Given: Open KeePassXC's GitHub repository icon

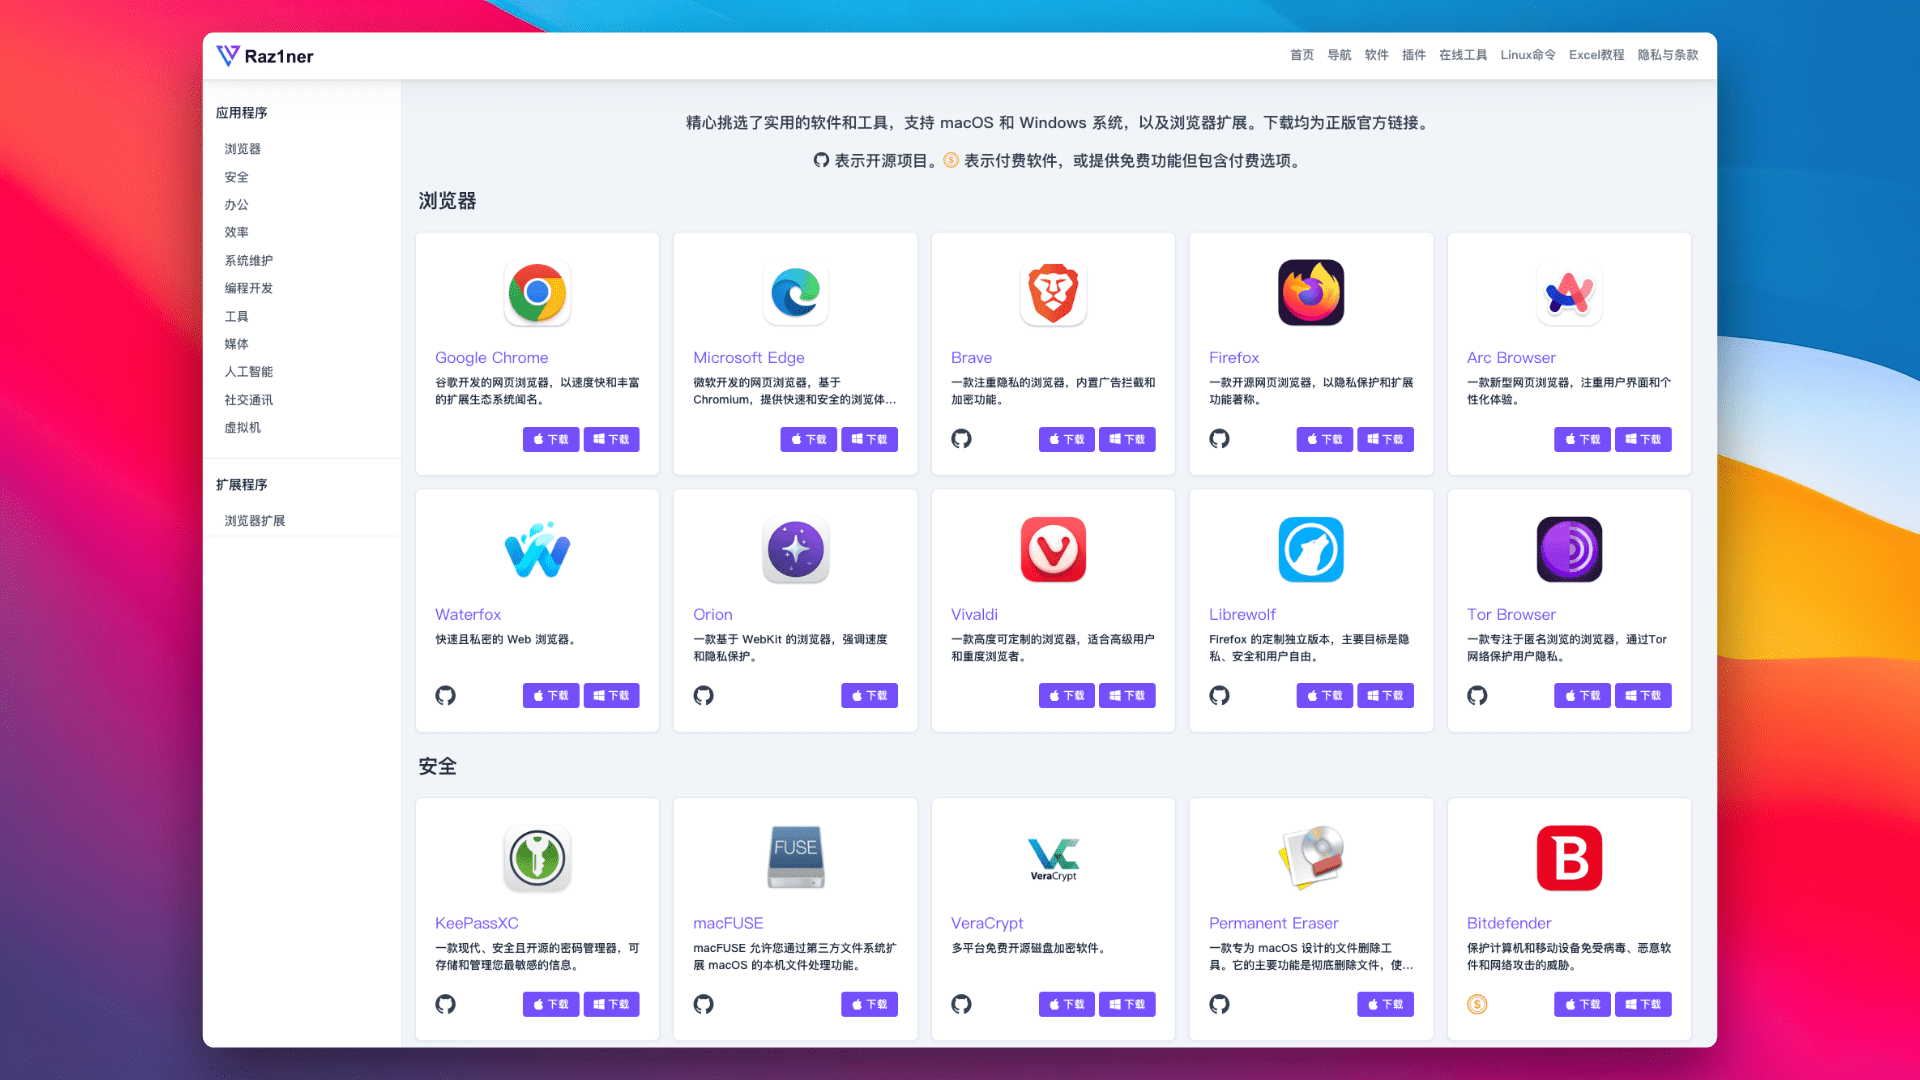Looking at the screenshot, I should click(445, 1004).
